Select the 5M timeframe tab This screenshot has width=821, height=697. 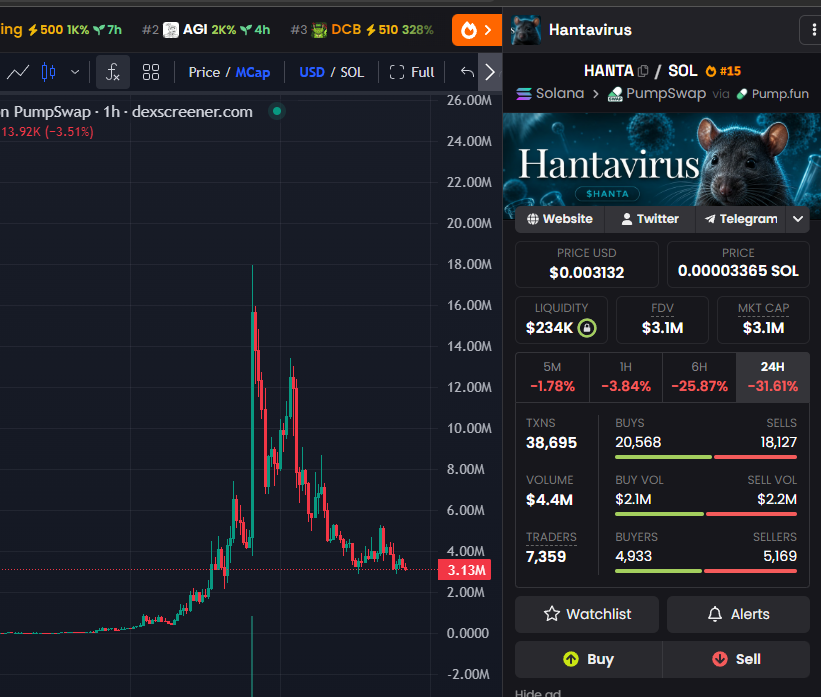coord(552,378)
